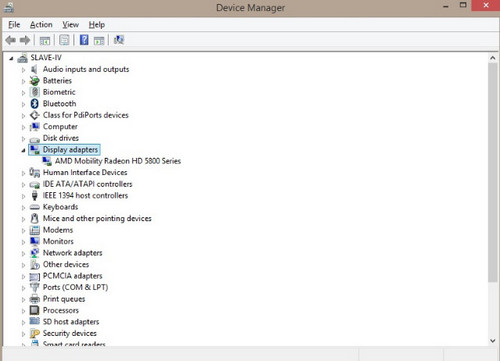Click the Action Pane toolbar icon
Image resolution: width=500 pixels, height=361 pixels.
[99, 41]
